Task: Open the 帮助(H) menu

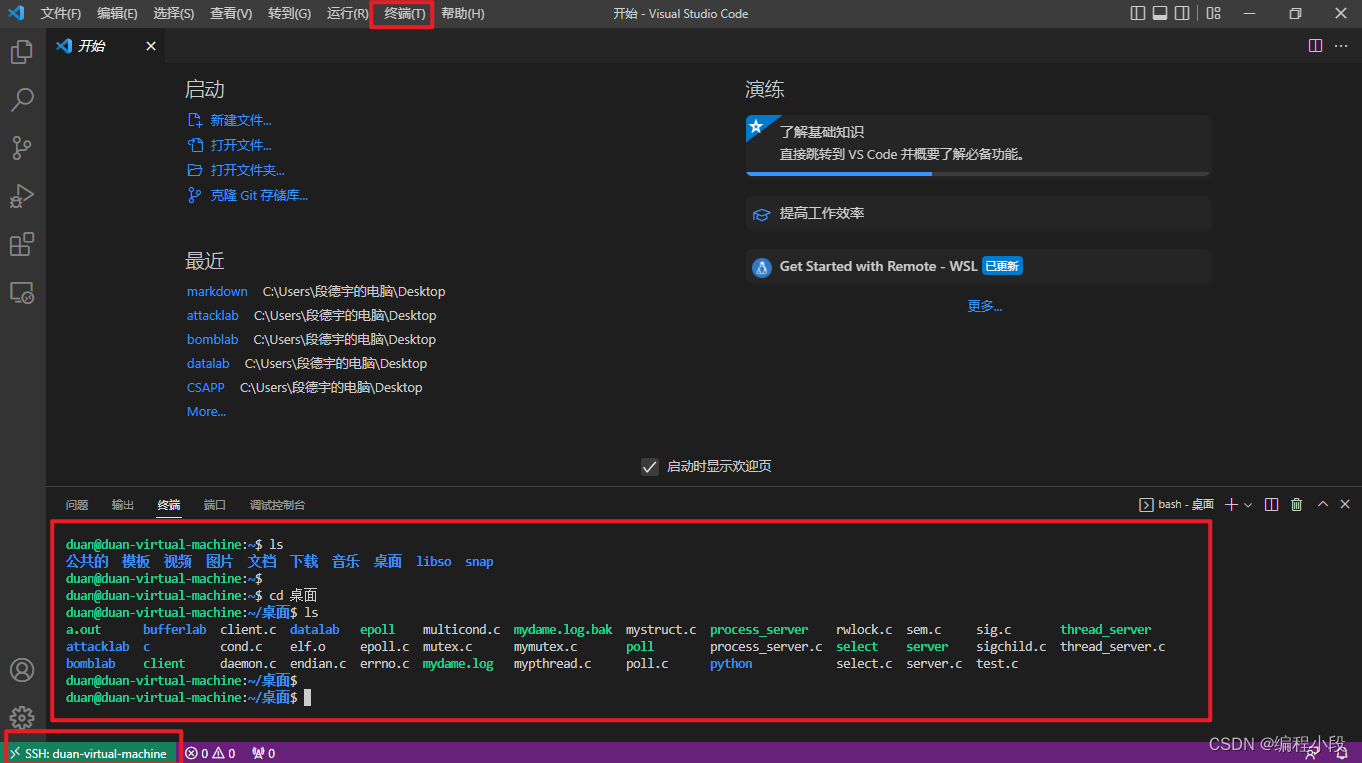Action: pos(463,13)
